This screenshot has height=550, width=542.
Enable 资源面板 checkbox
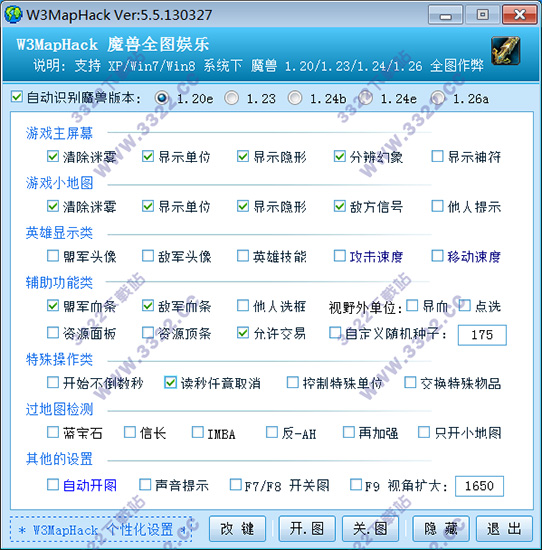tap(53, 332)
